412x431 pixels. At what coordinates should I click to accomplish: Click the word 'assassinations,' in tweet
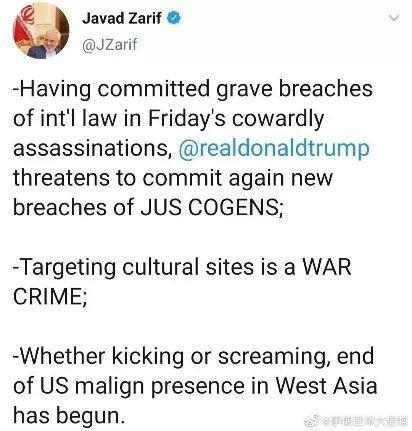coord(92,149)
